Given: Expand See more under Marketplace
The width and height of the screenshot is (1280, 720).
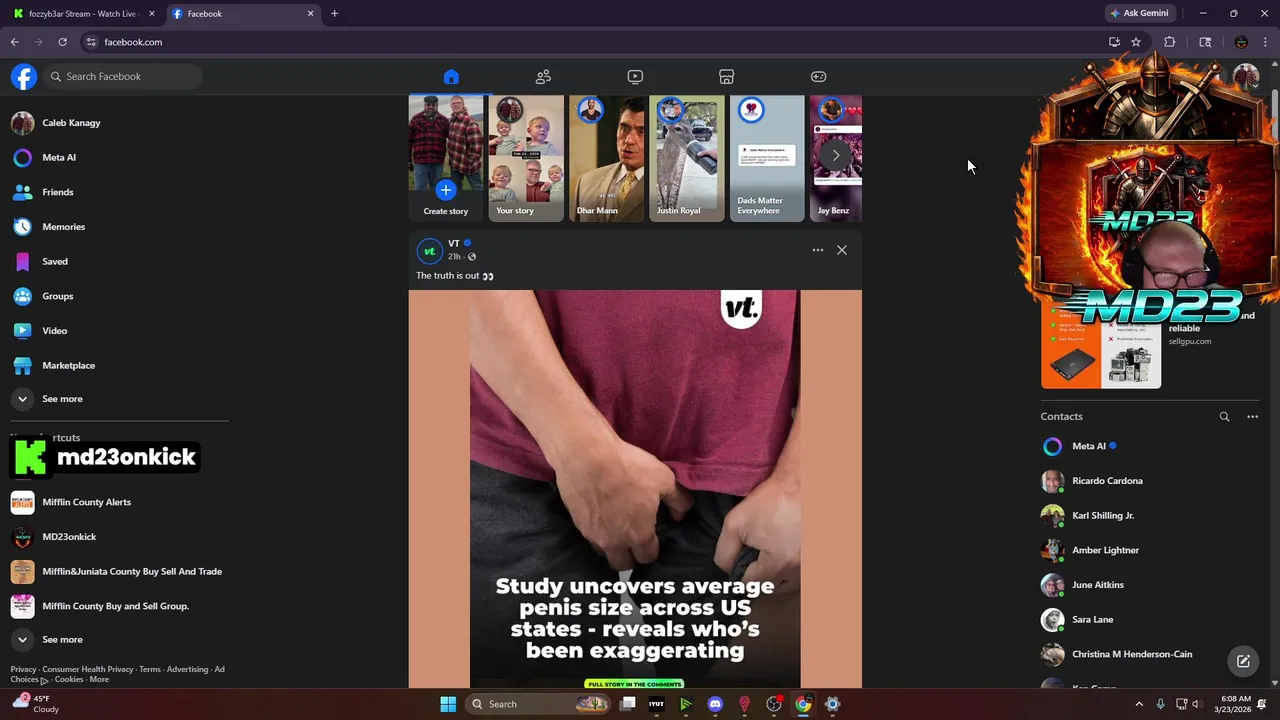Looking at the screenshot, I should click(x=119, y=399).
